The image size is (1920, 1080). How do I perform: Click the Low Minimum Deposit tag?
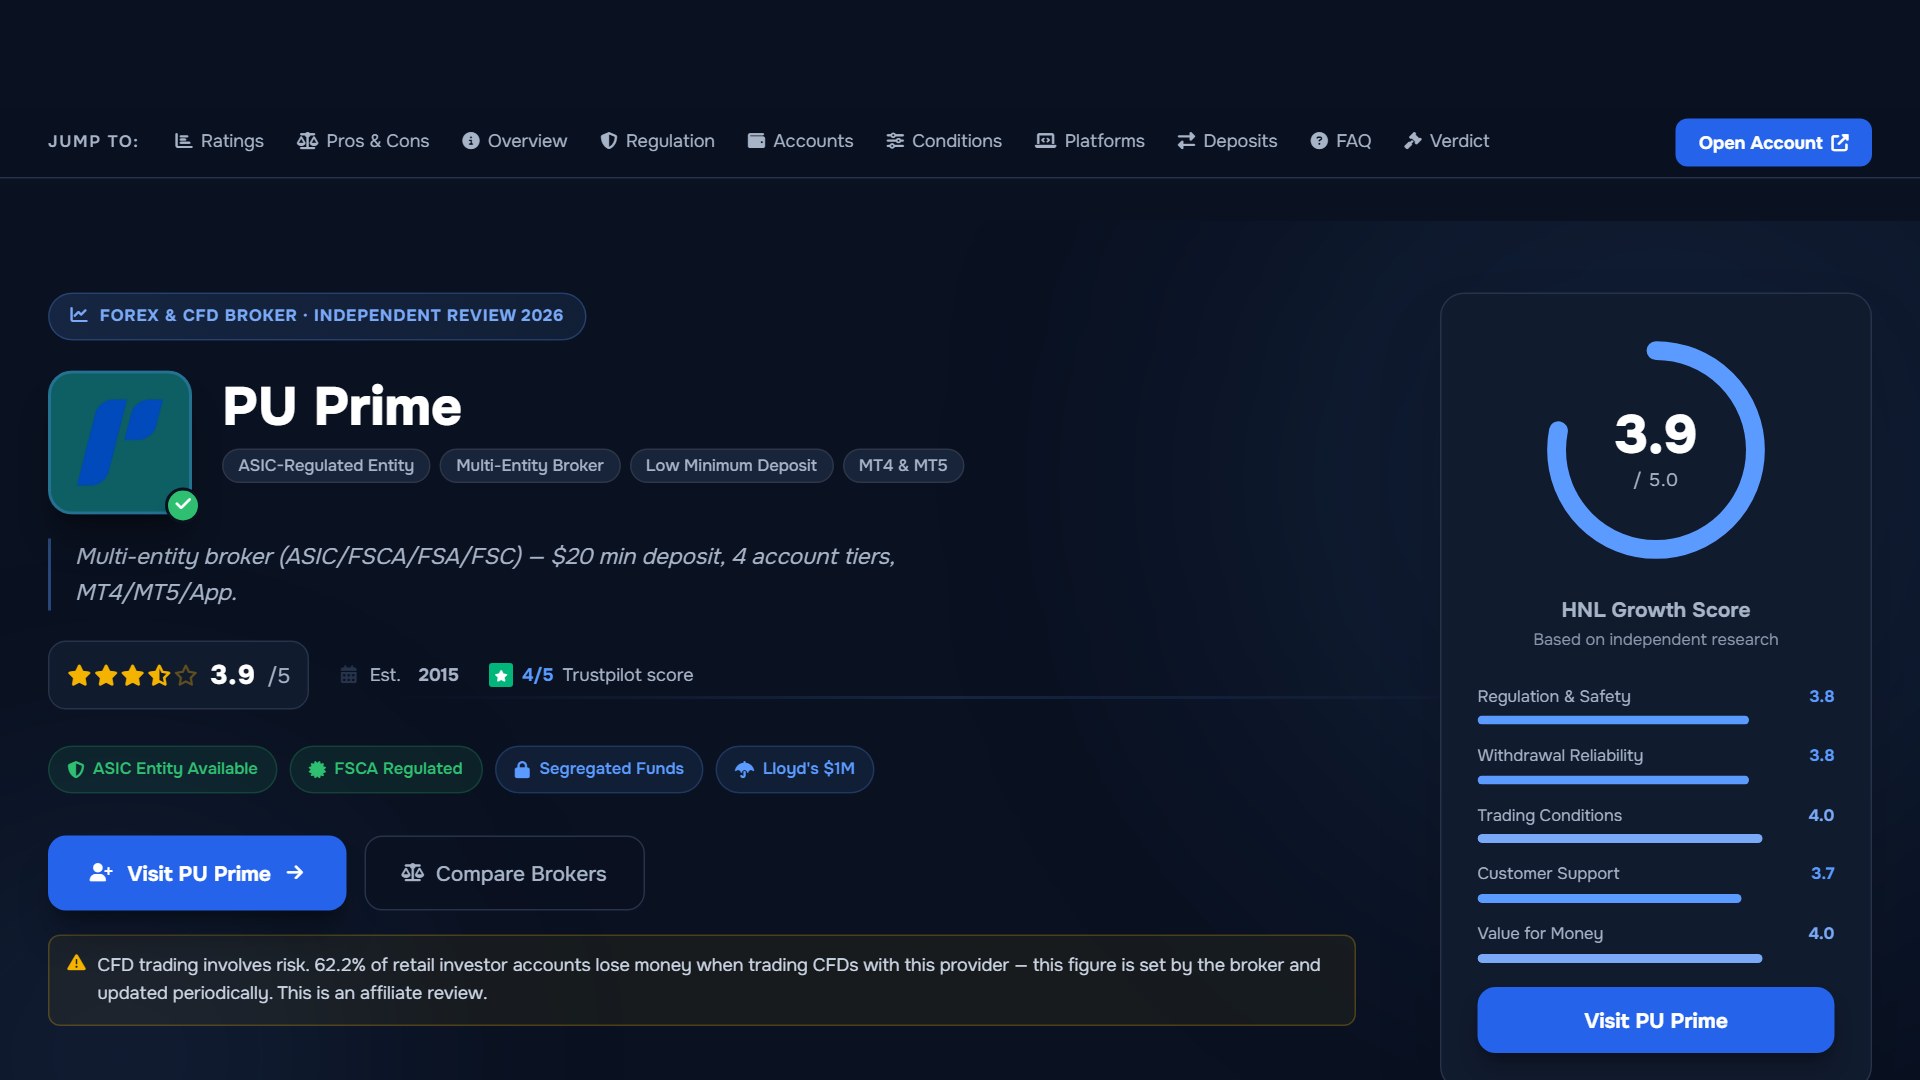coord(731,466)
